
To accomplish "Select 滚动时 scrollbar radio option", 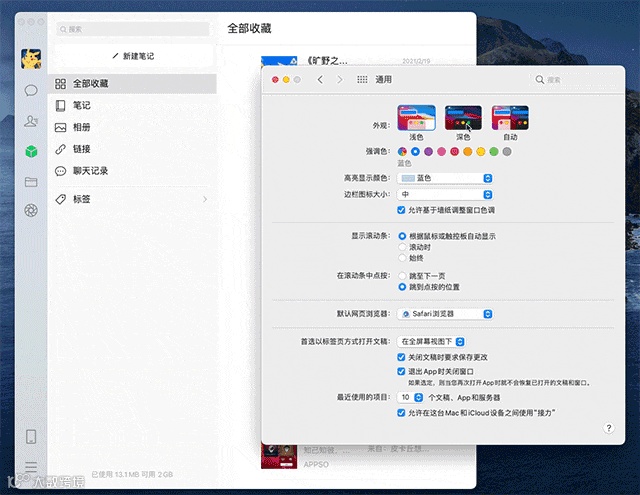I will point(402,247).
